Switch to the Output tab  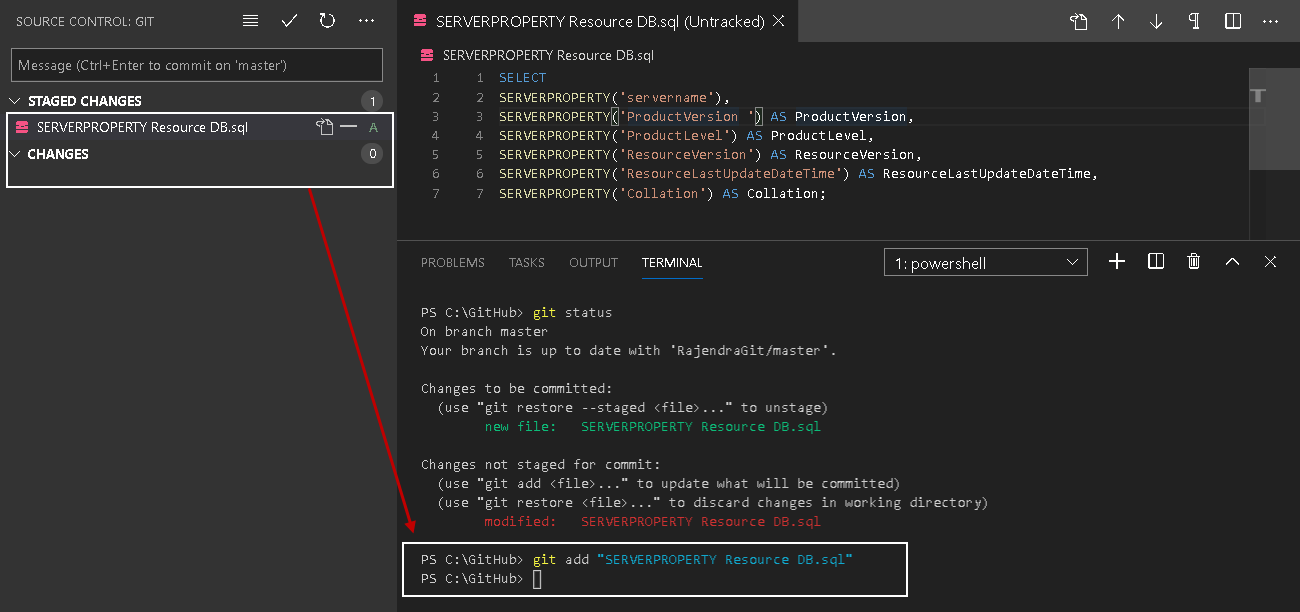tap(593, 263)
